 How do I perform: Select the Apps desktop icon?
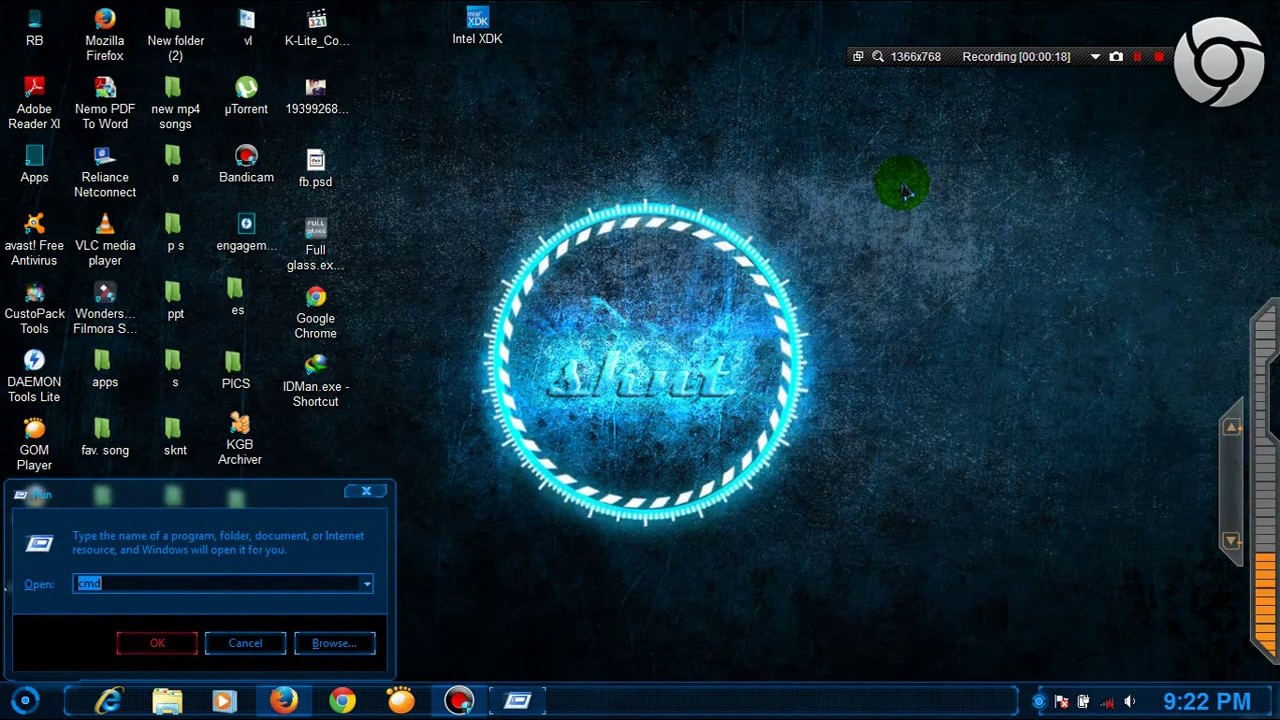tap(34, 164)
